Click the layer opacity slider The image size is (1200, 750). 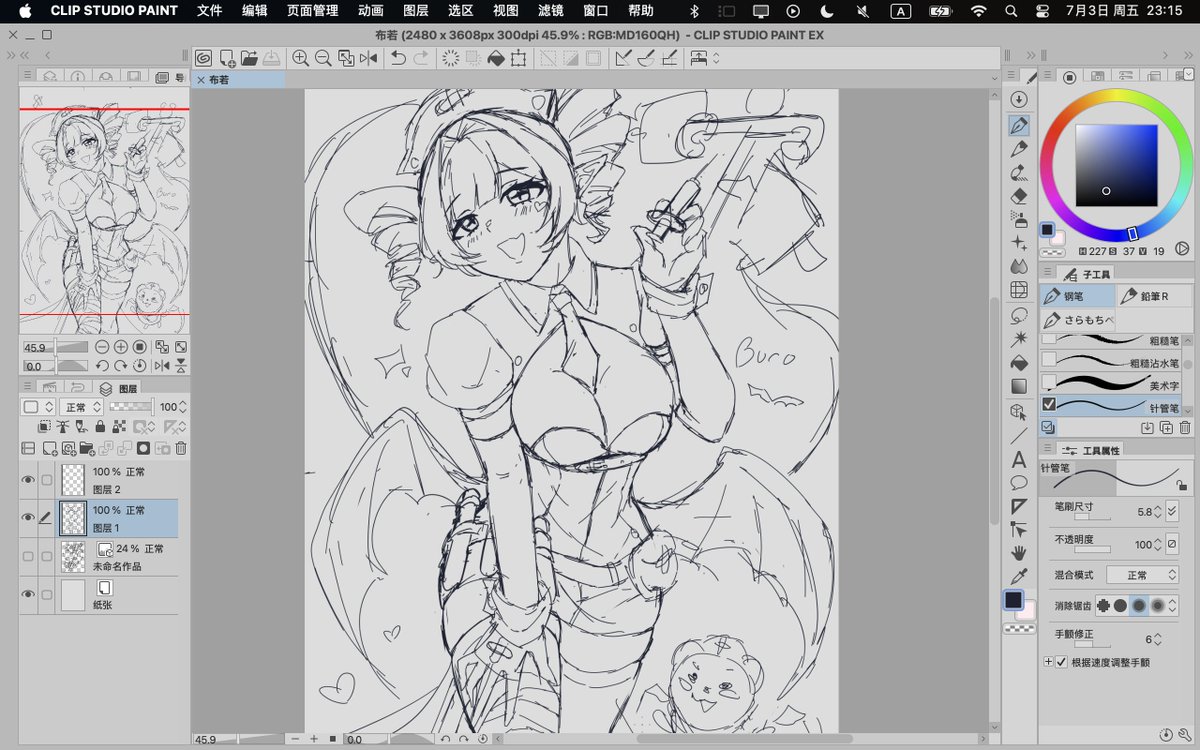(x=130, y=407)
